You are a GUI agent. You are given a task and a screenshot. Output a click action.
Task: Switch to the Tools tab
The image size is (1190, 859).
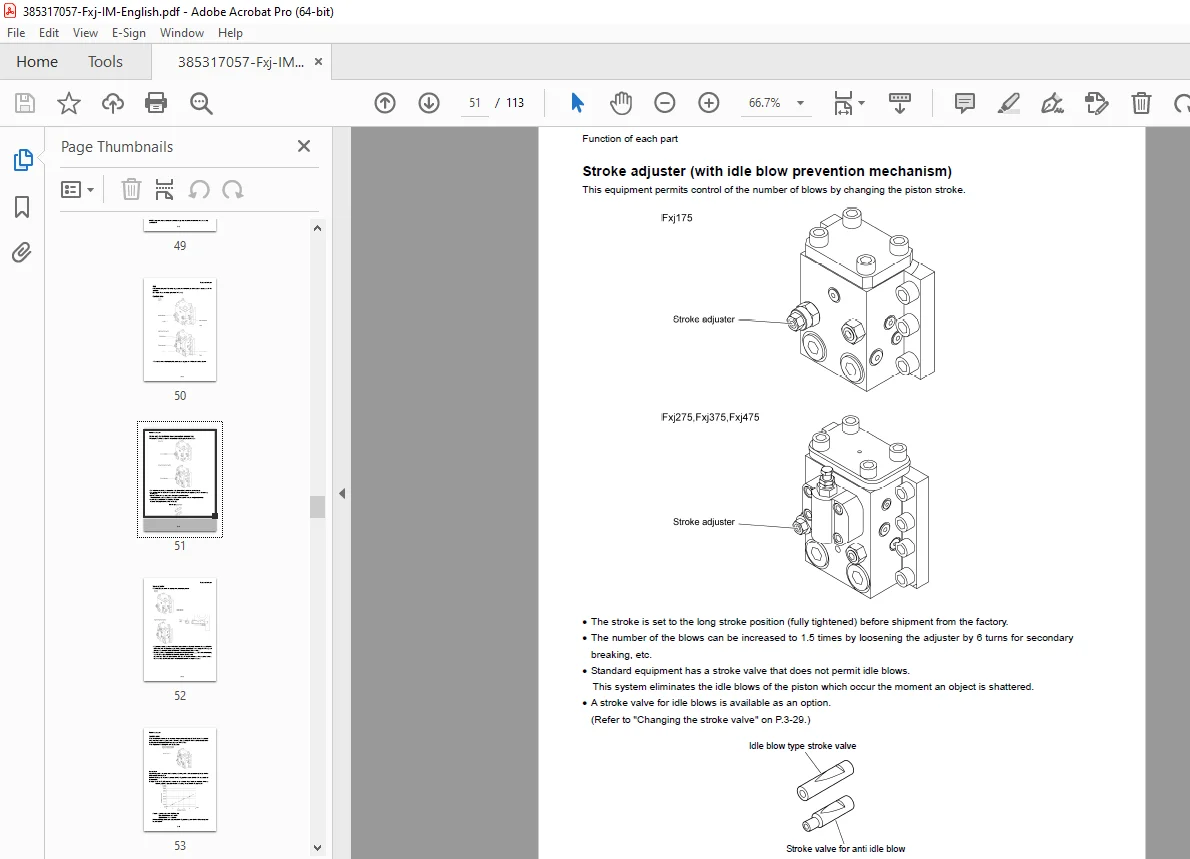pos(105,61)
